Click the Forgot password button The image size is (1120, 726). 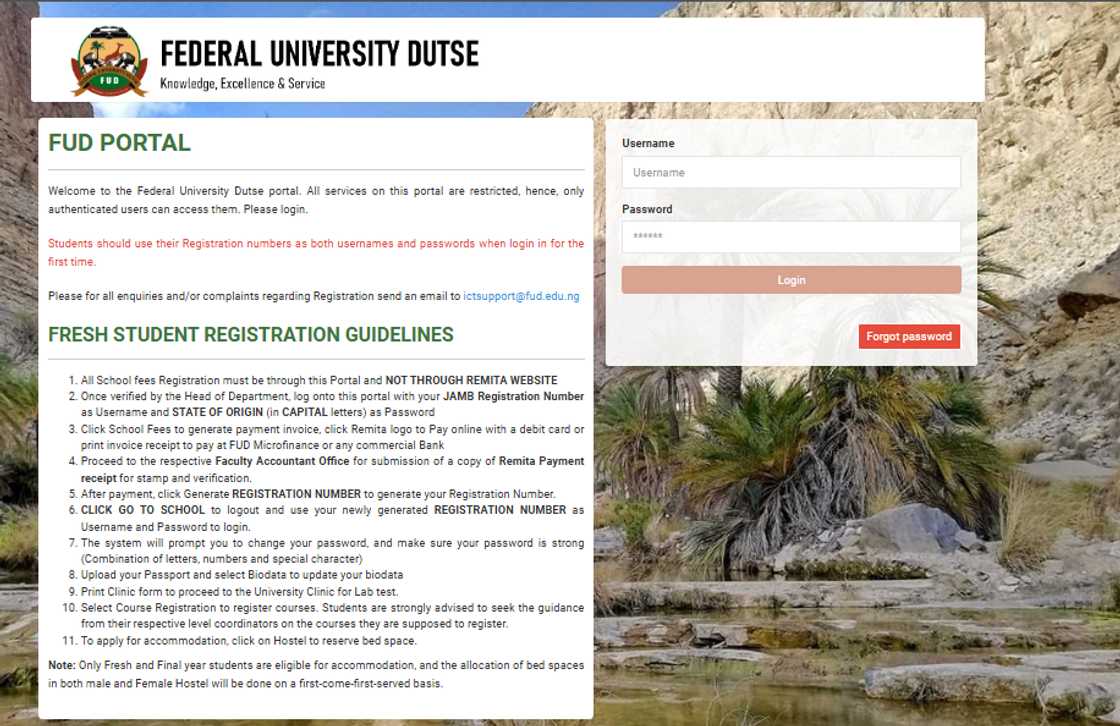[x=908, y=337]
